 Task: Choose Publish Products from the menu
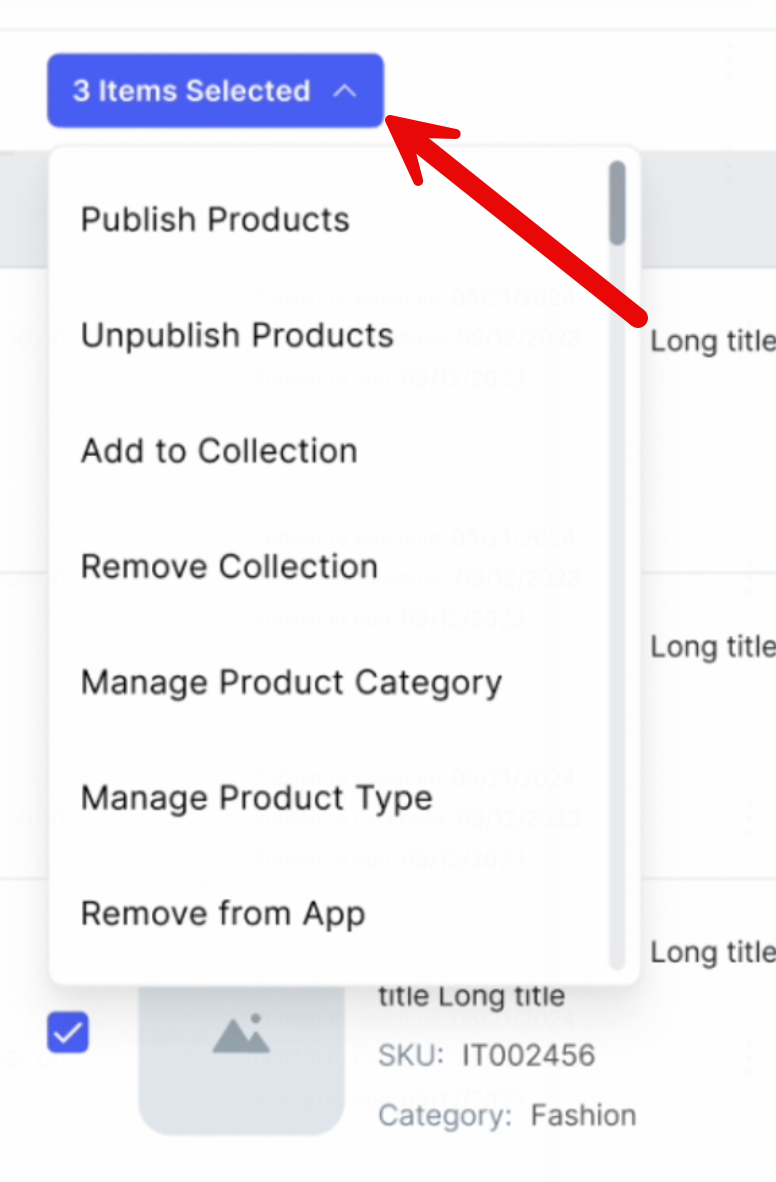click(215, 220)
